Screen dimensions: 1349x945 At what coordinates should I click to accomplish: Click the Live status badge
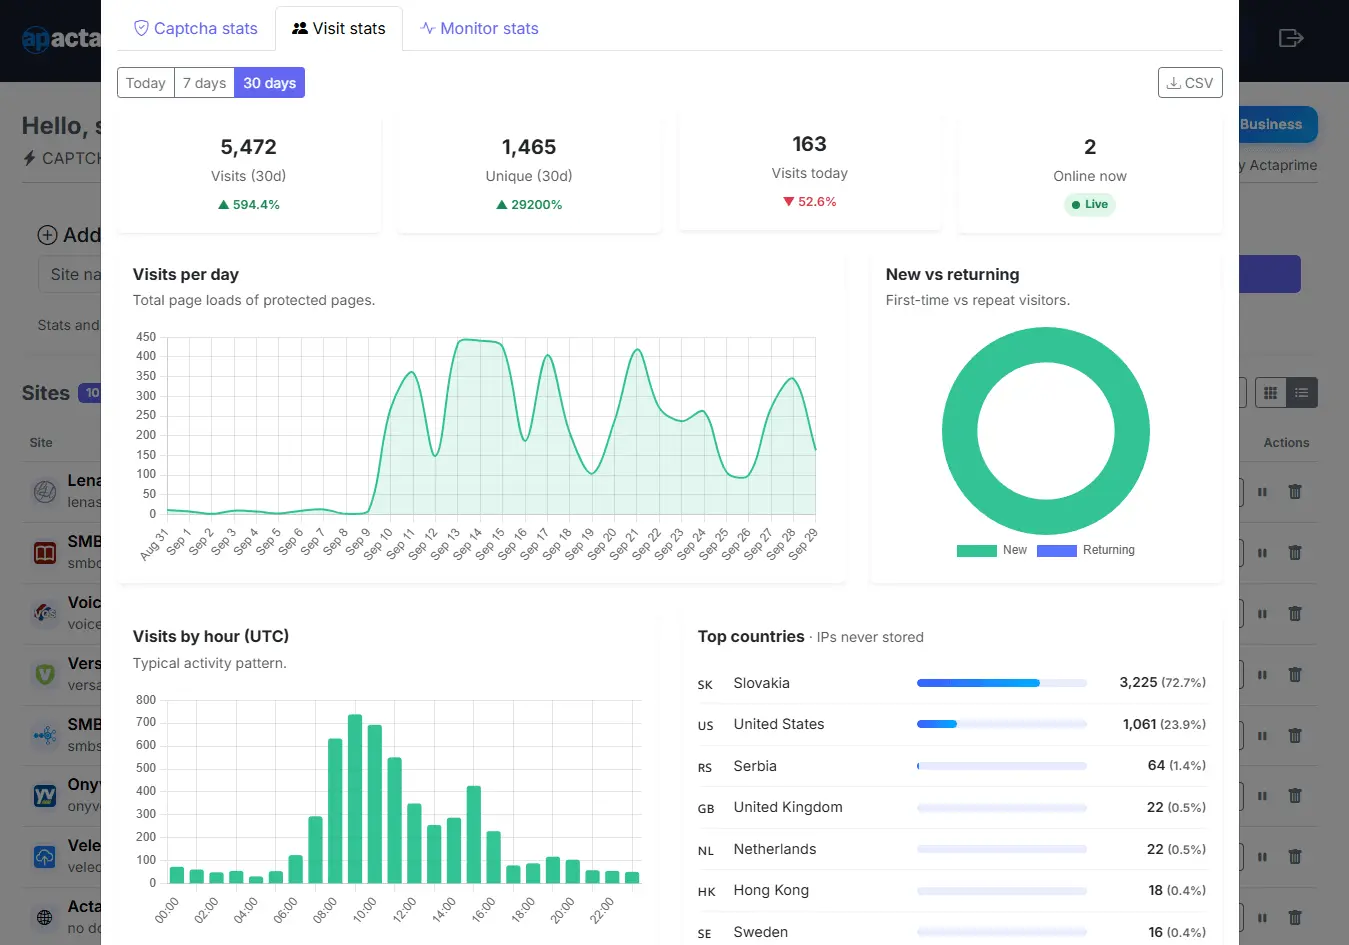pyautogui.click(x=1090, y=204)
